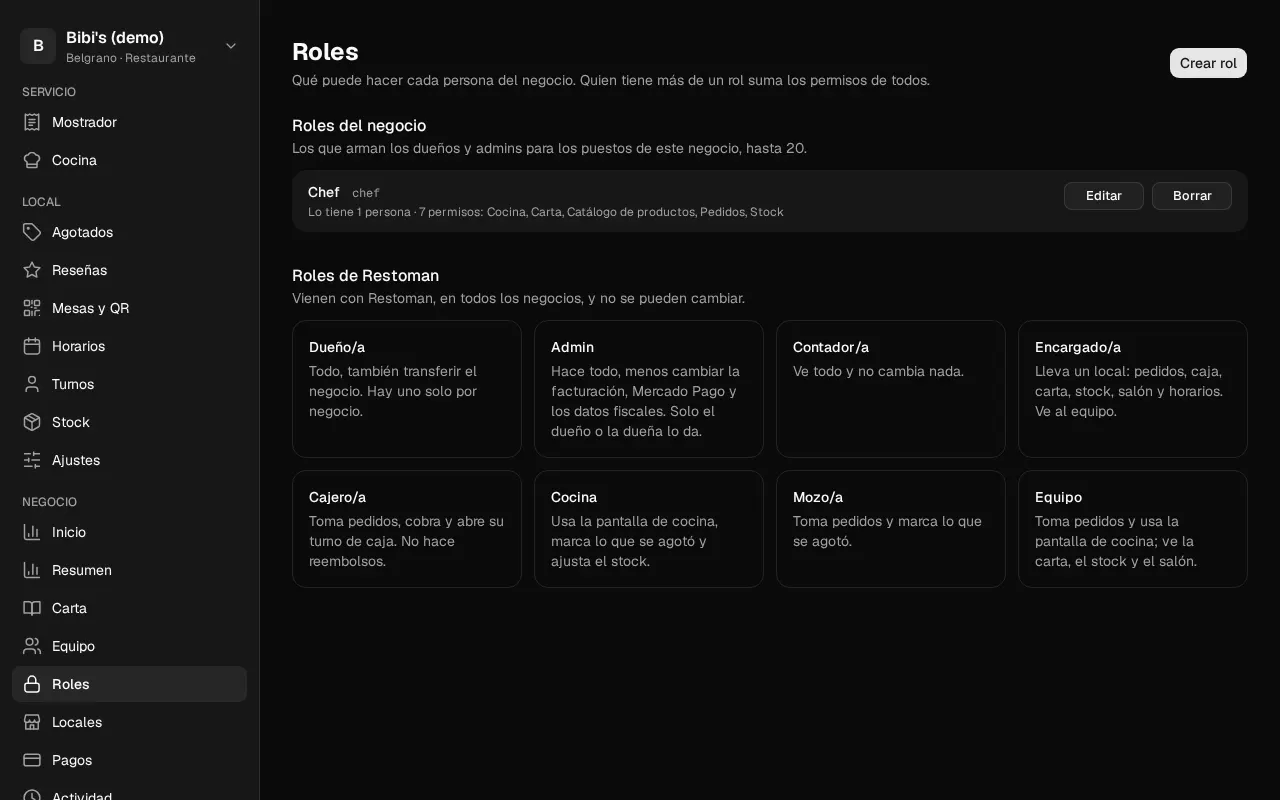Click the Agotados tag icon
1280x800 pixels.
32,232
